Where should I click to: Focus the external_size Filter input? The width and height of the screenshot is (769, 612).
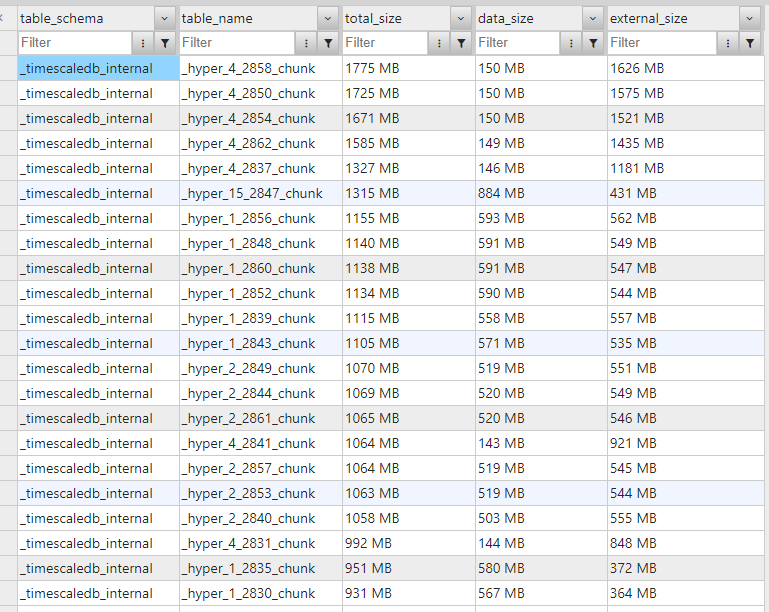point(663,43)
